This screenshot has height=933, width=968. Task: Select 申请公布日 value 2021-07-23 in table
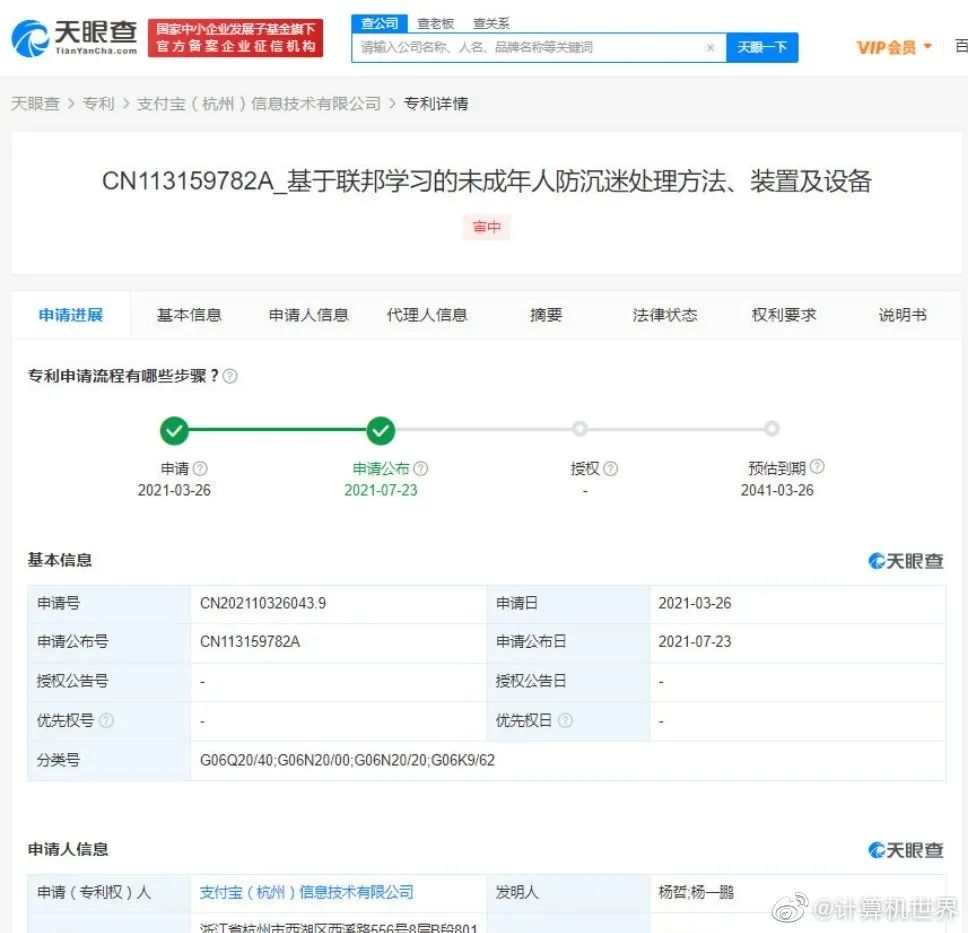click(x=695, y=642)
